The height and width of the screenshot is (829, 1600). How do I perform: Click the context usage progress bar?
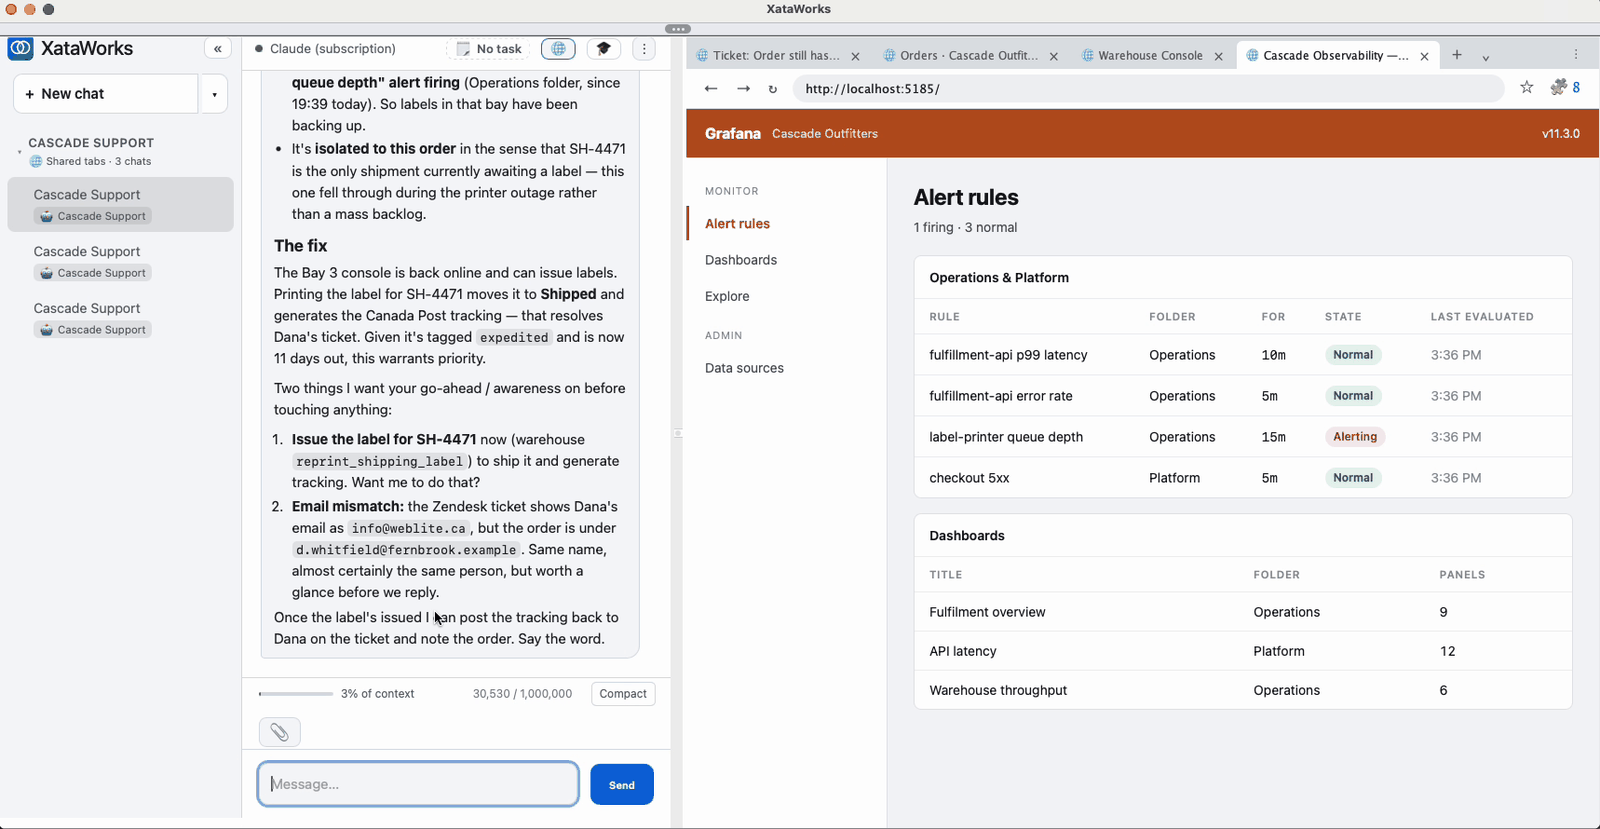(296, 694)
